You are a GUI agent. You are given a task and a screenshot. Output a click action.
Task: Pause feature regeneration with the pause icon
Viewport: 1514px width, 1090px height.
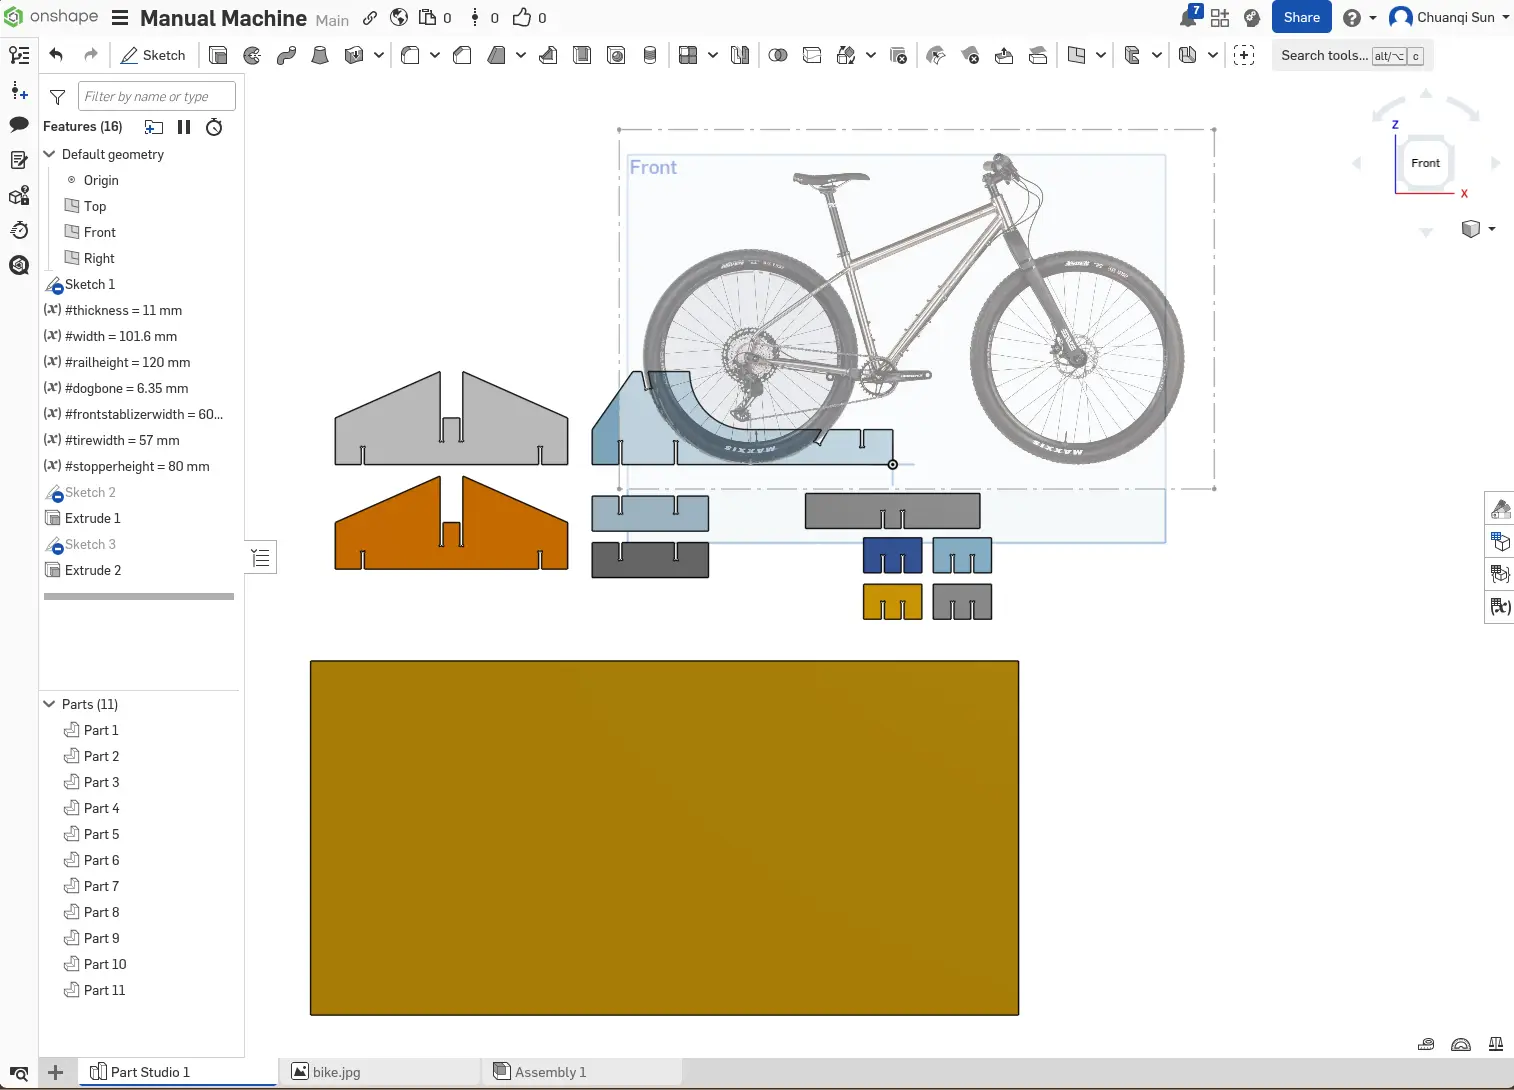coord(184,127)
